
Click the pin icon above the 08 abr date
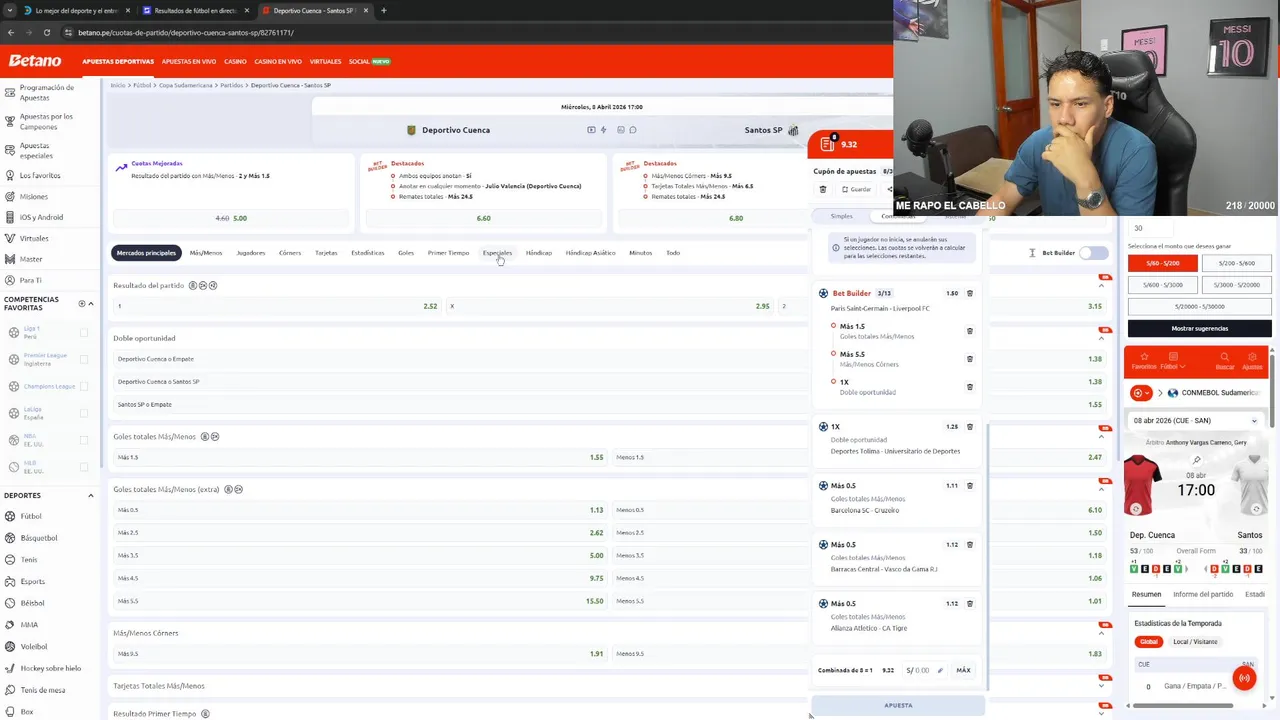(1196, 461)
